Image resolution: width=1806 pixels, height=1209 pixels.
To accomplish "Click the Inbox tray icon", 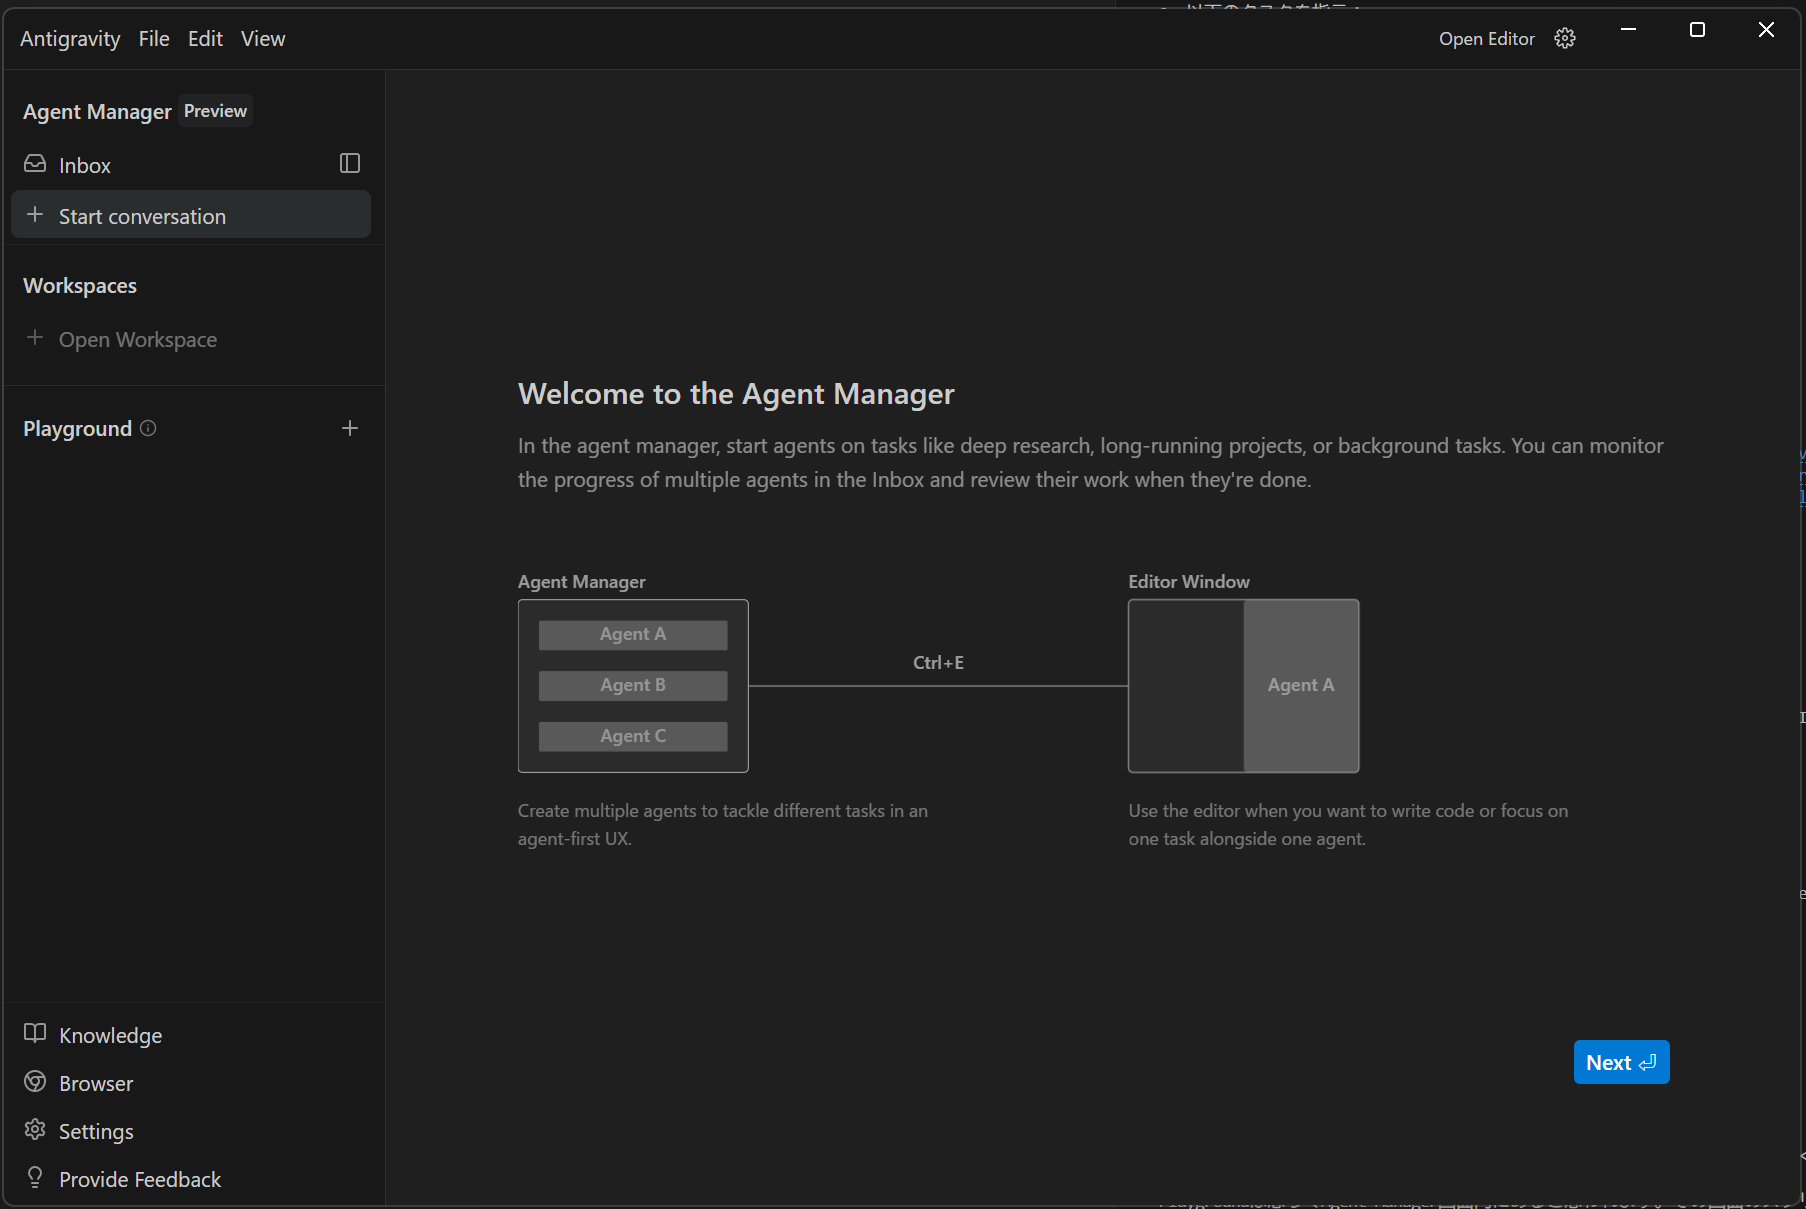I will point(35,164).
